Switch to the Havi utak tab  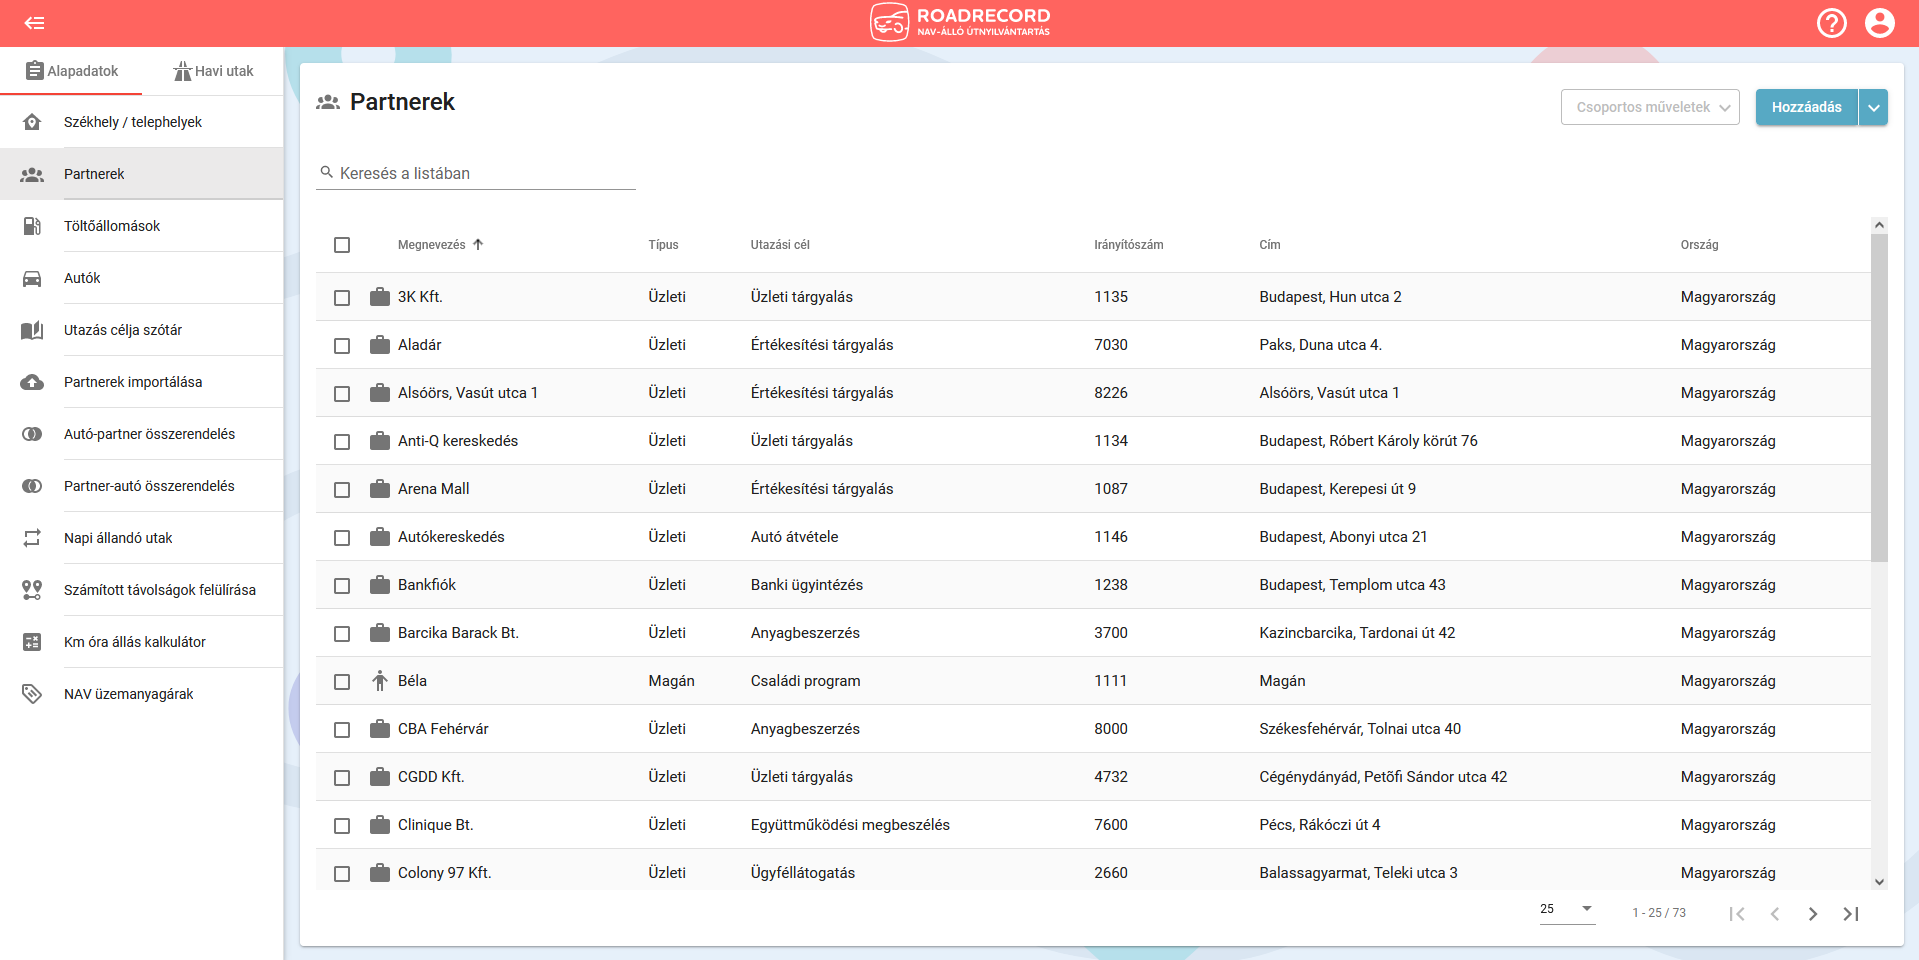[213, 71]
